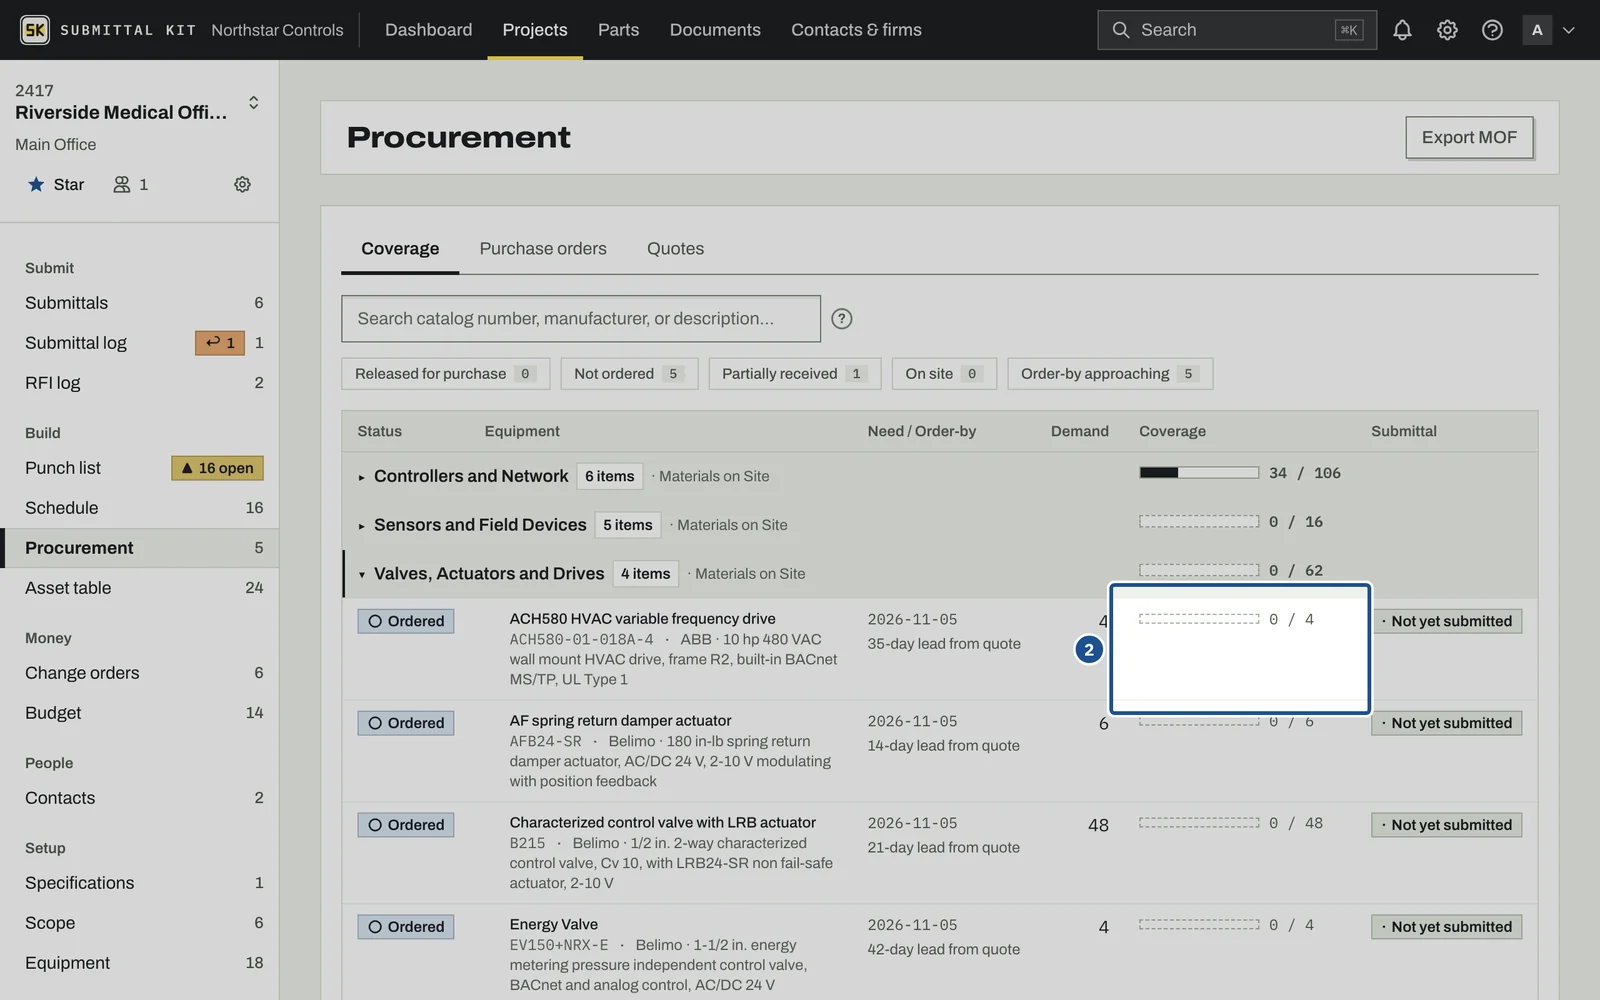Image resolution: width=1600 pixels, height=1000 pixels.
Task: Open project members icon showing 1
Action: point(130,184)
